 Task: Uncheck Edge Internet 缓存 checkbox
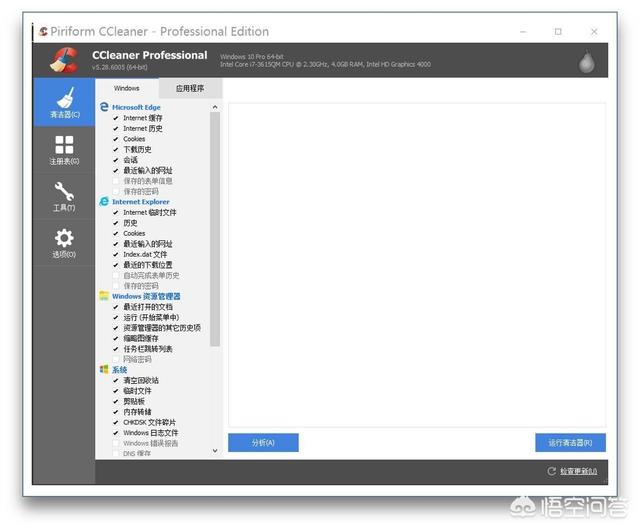[x=116, y=118]
